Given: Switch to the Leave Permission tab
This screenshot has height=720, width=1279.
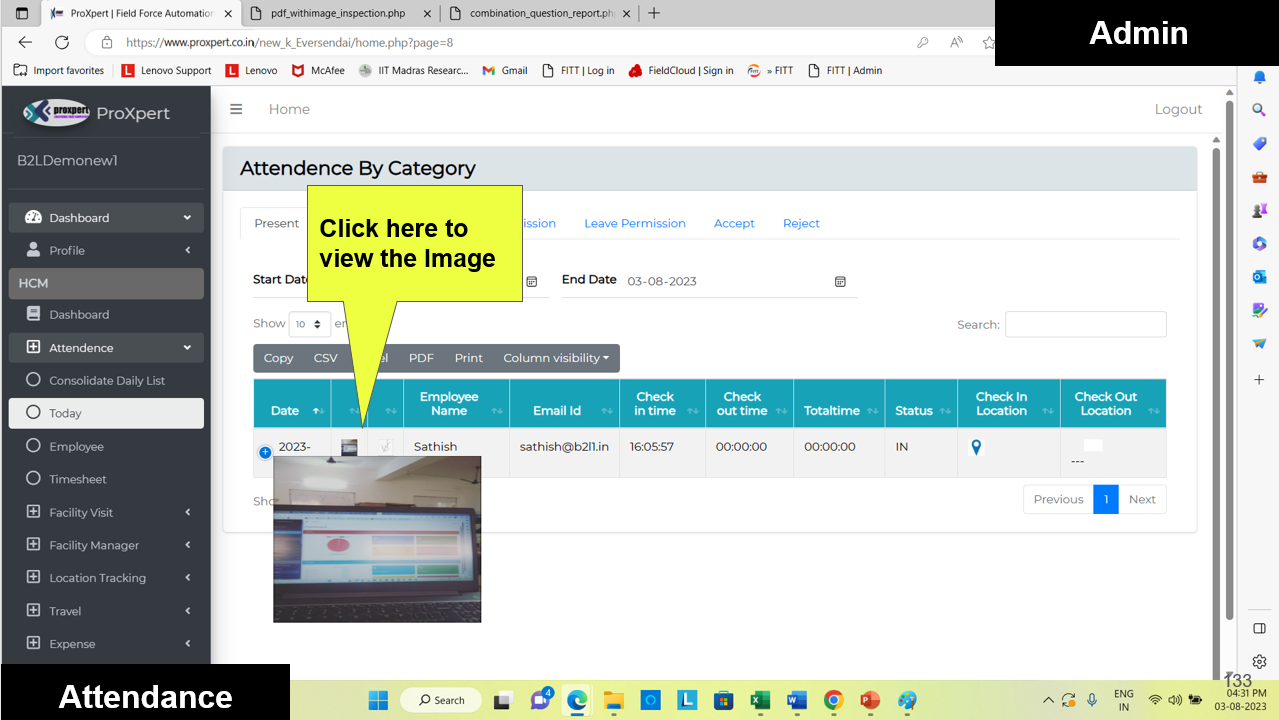Looking at the screenshot, I should coord(634,223).
